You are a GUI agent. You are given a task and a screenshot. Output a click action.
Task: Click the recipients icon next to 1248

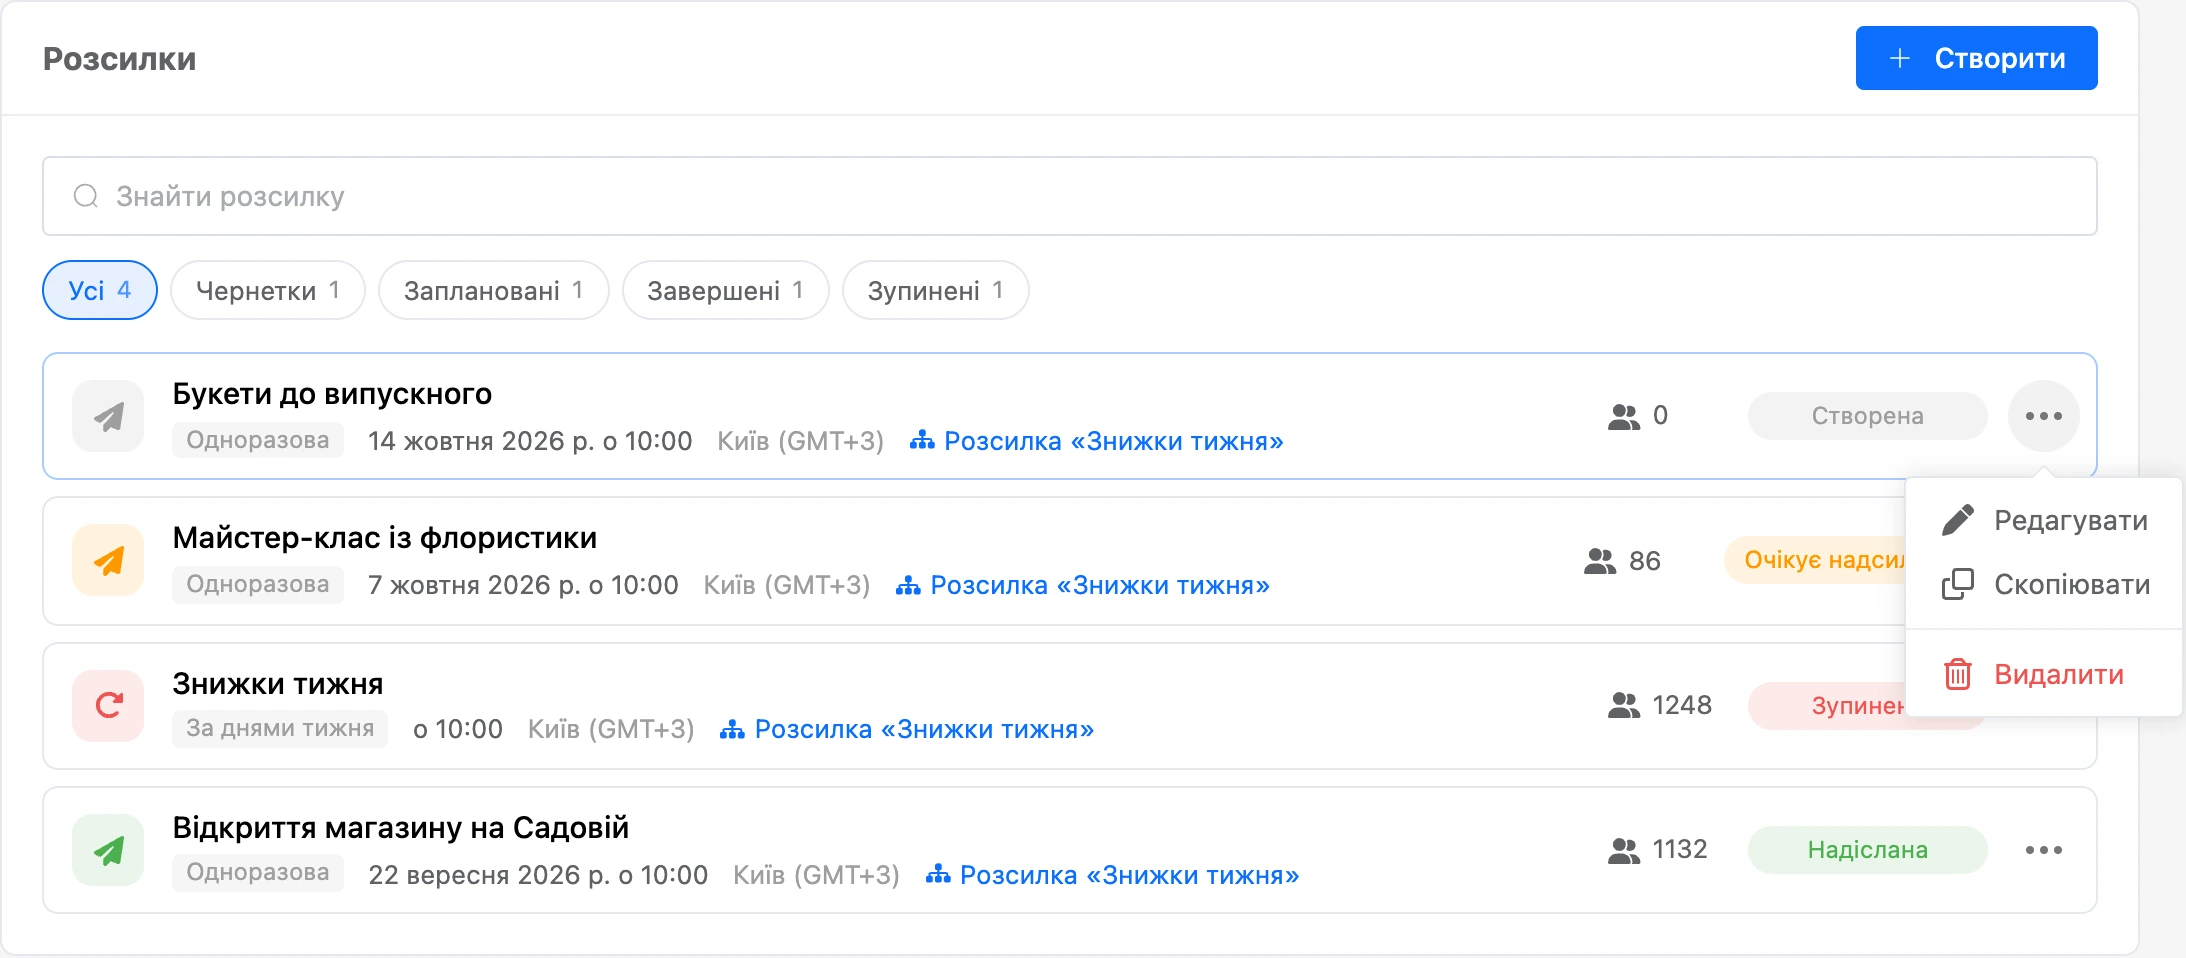[1624, 705]
